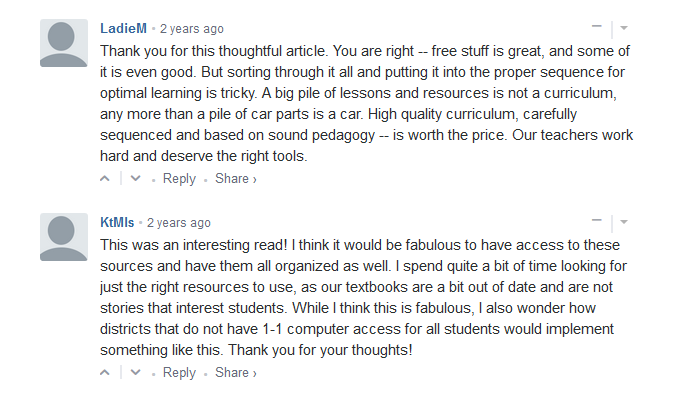Image resolution: width=682 pixels, height=398 pixels.
Task: Reply to KtMIs's comment
Action: 179,372
